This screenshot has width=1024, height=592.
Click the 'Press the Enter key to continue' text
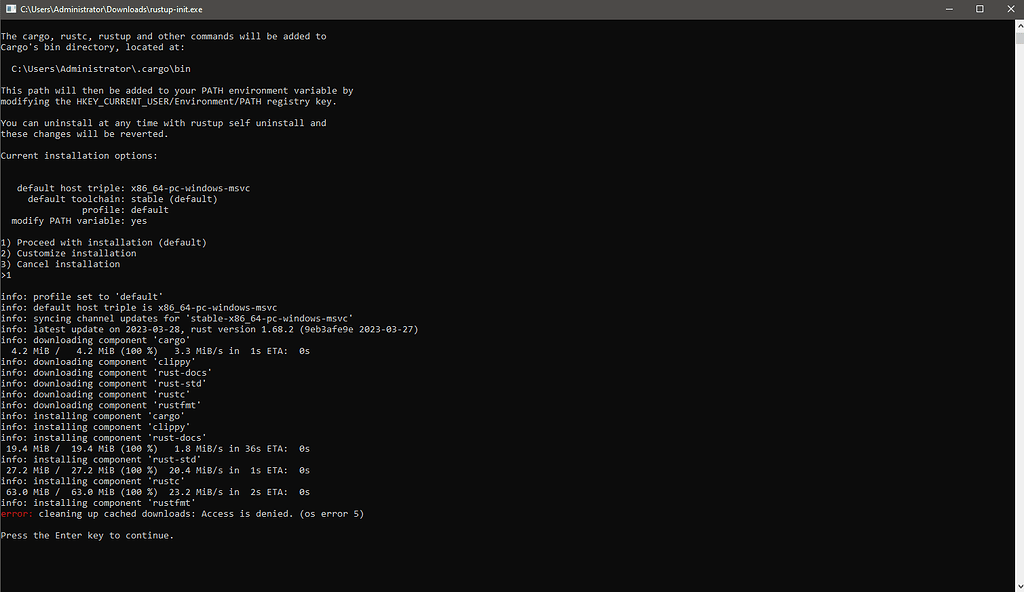pos(88,535)
